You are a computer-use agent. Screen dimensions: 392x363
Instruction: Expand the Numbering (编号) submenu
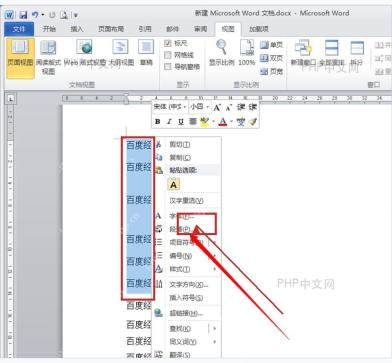[x=215, y=256]
